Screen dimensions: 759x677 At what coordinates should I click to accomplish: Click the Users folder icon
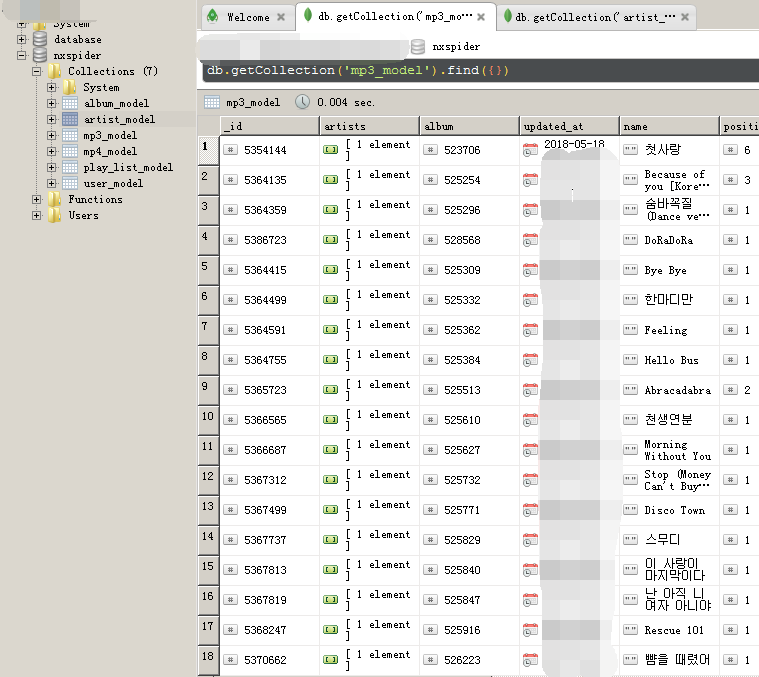point(55,215)
